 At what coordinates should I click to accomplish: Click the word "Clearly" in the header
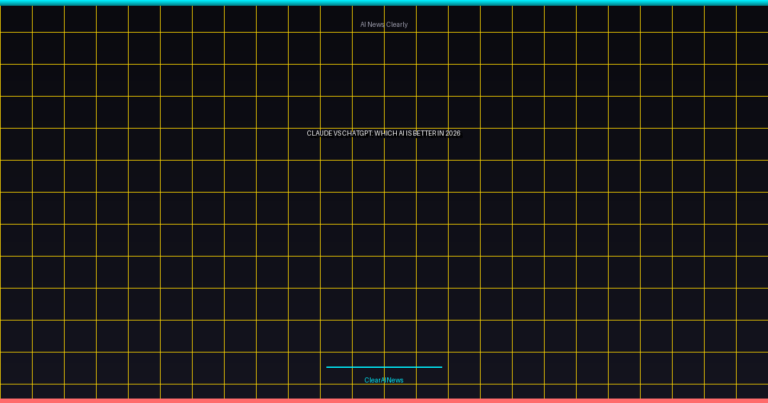pos(397,24)
